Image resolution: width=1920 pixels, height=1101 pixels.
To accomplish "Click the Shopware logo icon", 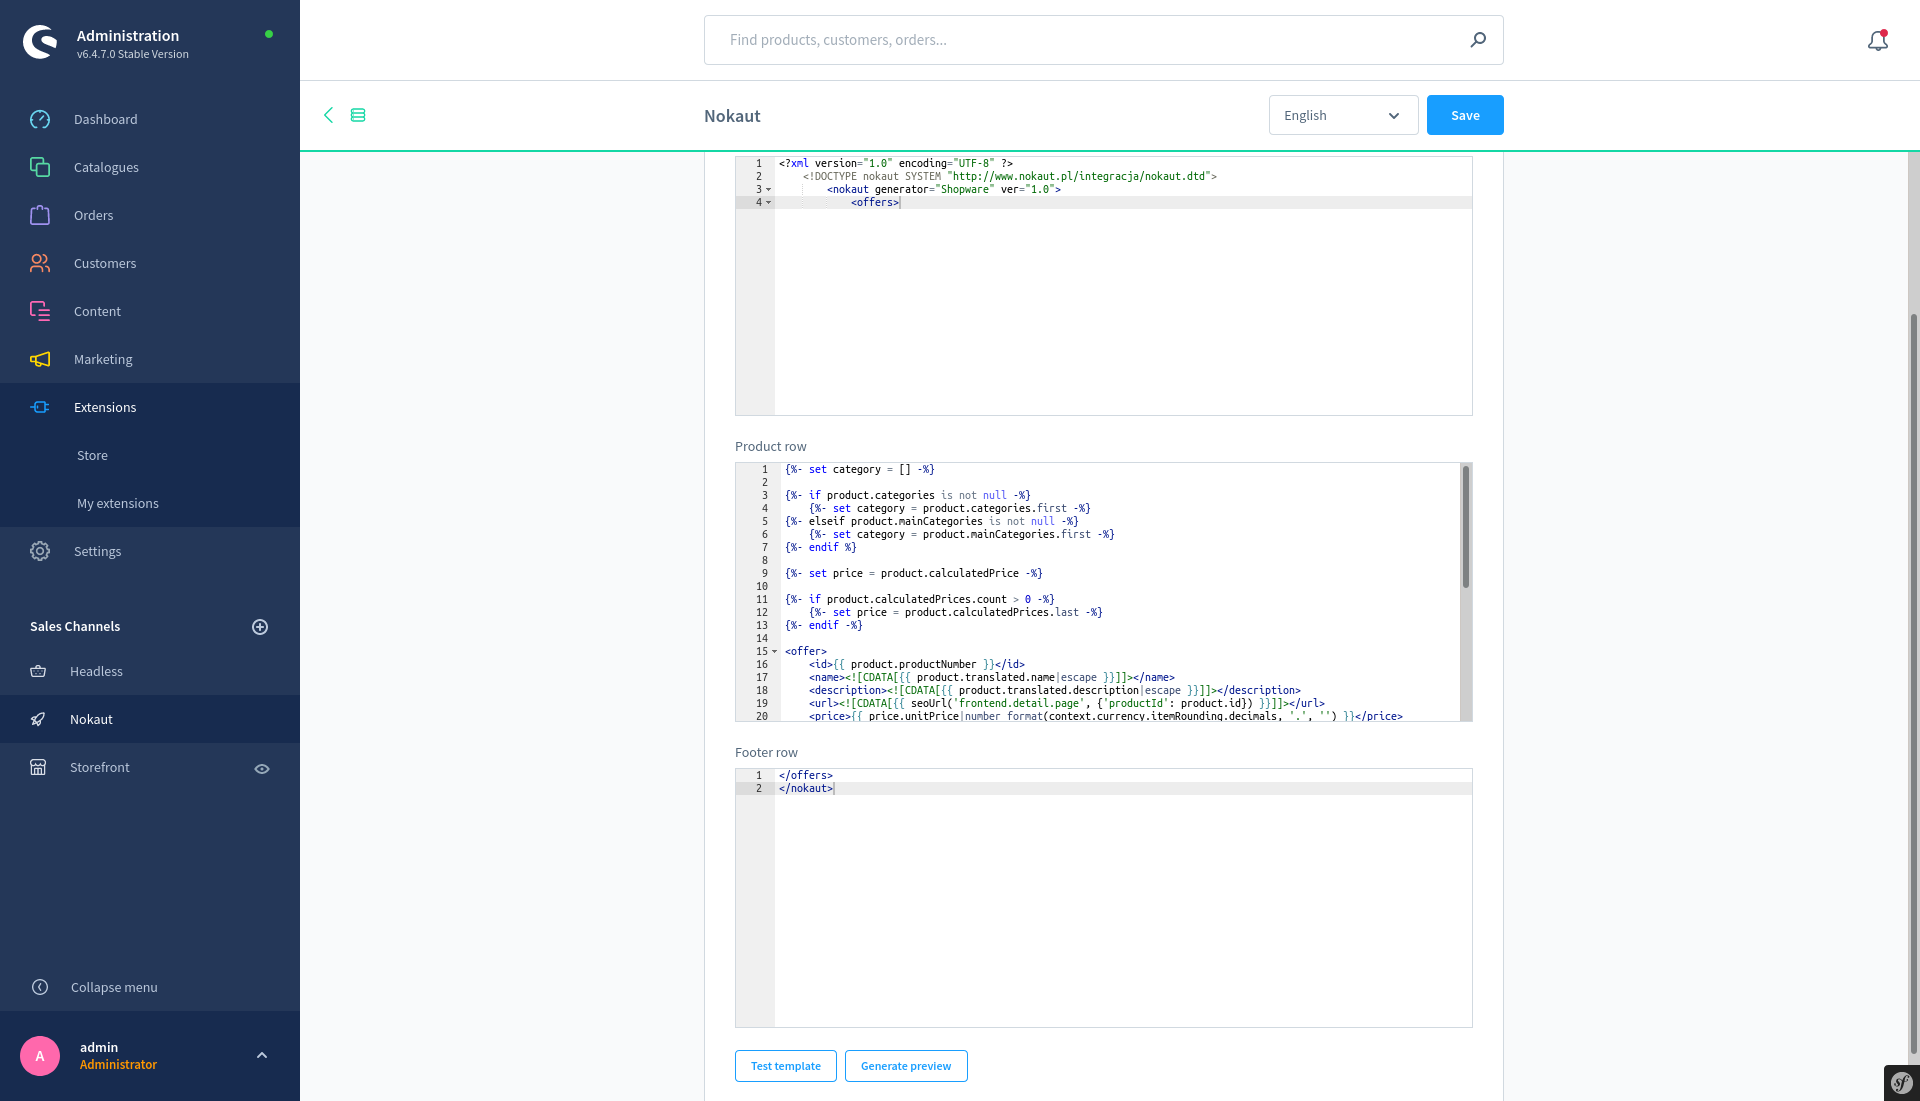I will (x=40, y=42).
